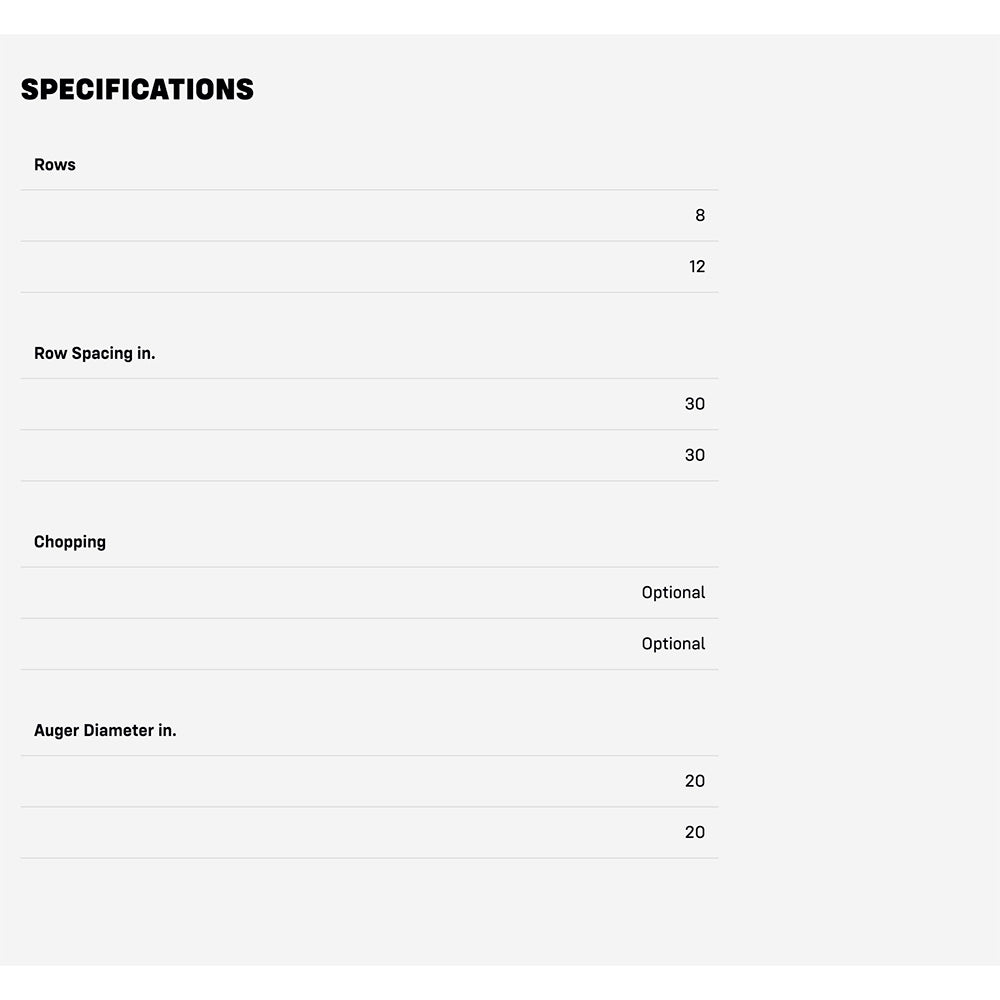Screen dimensions: 1000x1000
Task: Click the value 8 under Rows
Action: click(700, 216)
